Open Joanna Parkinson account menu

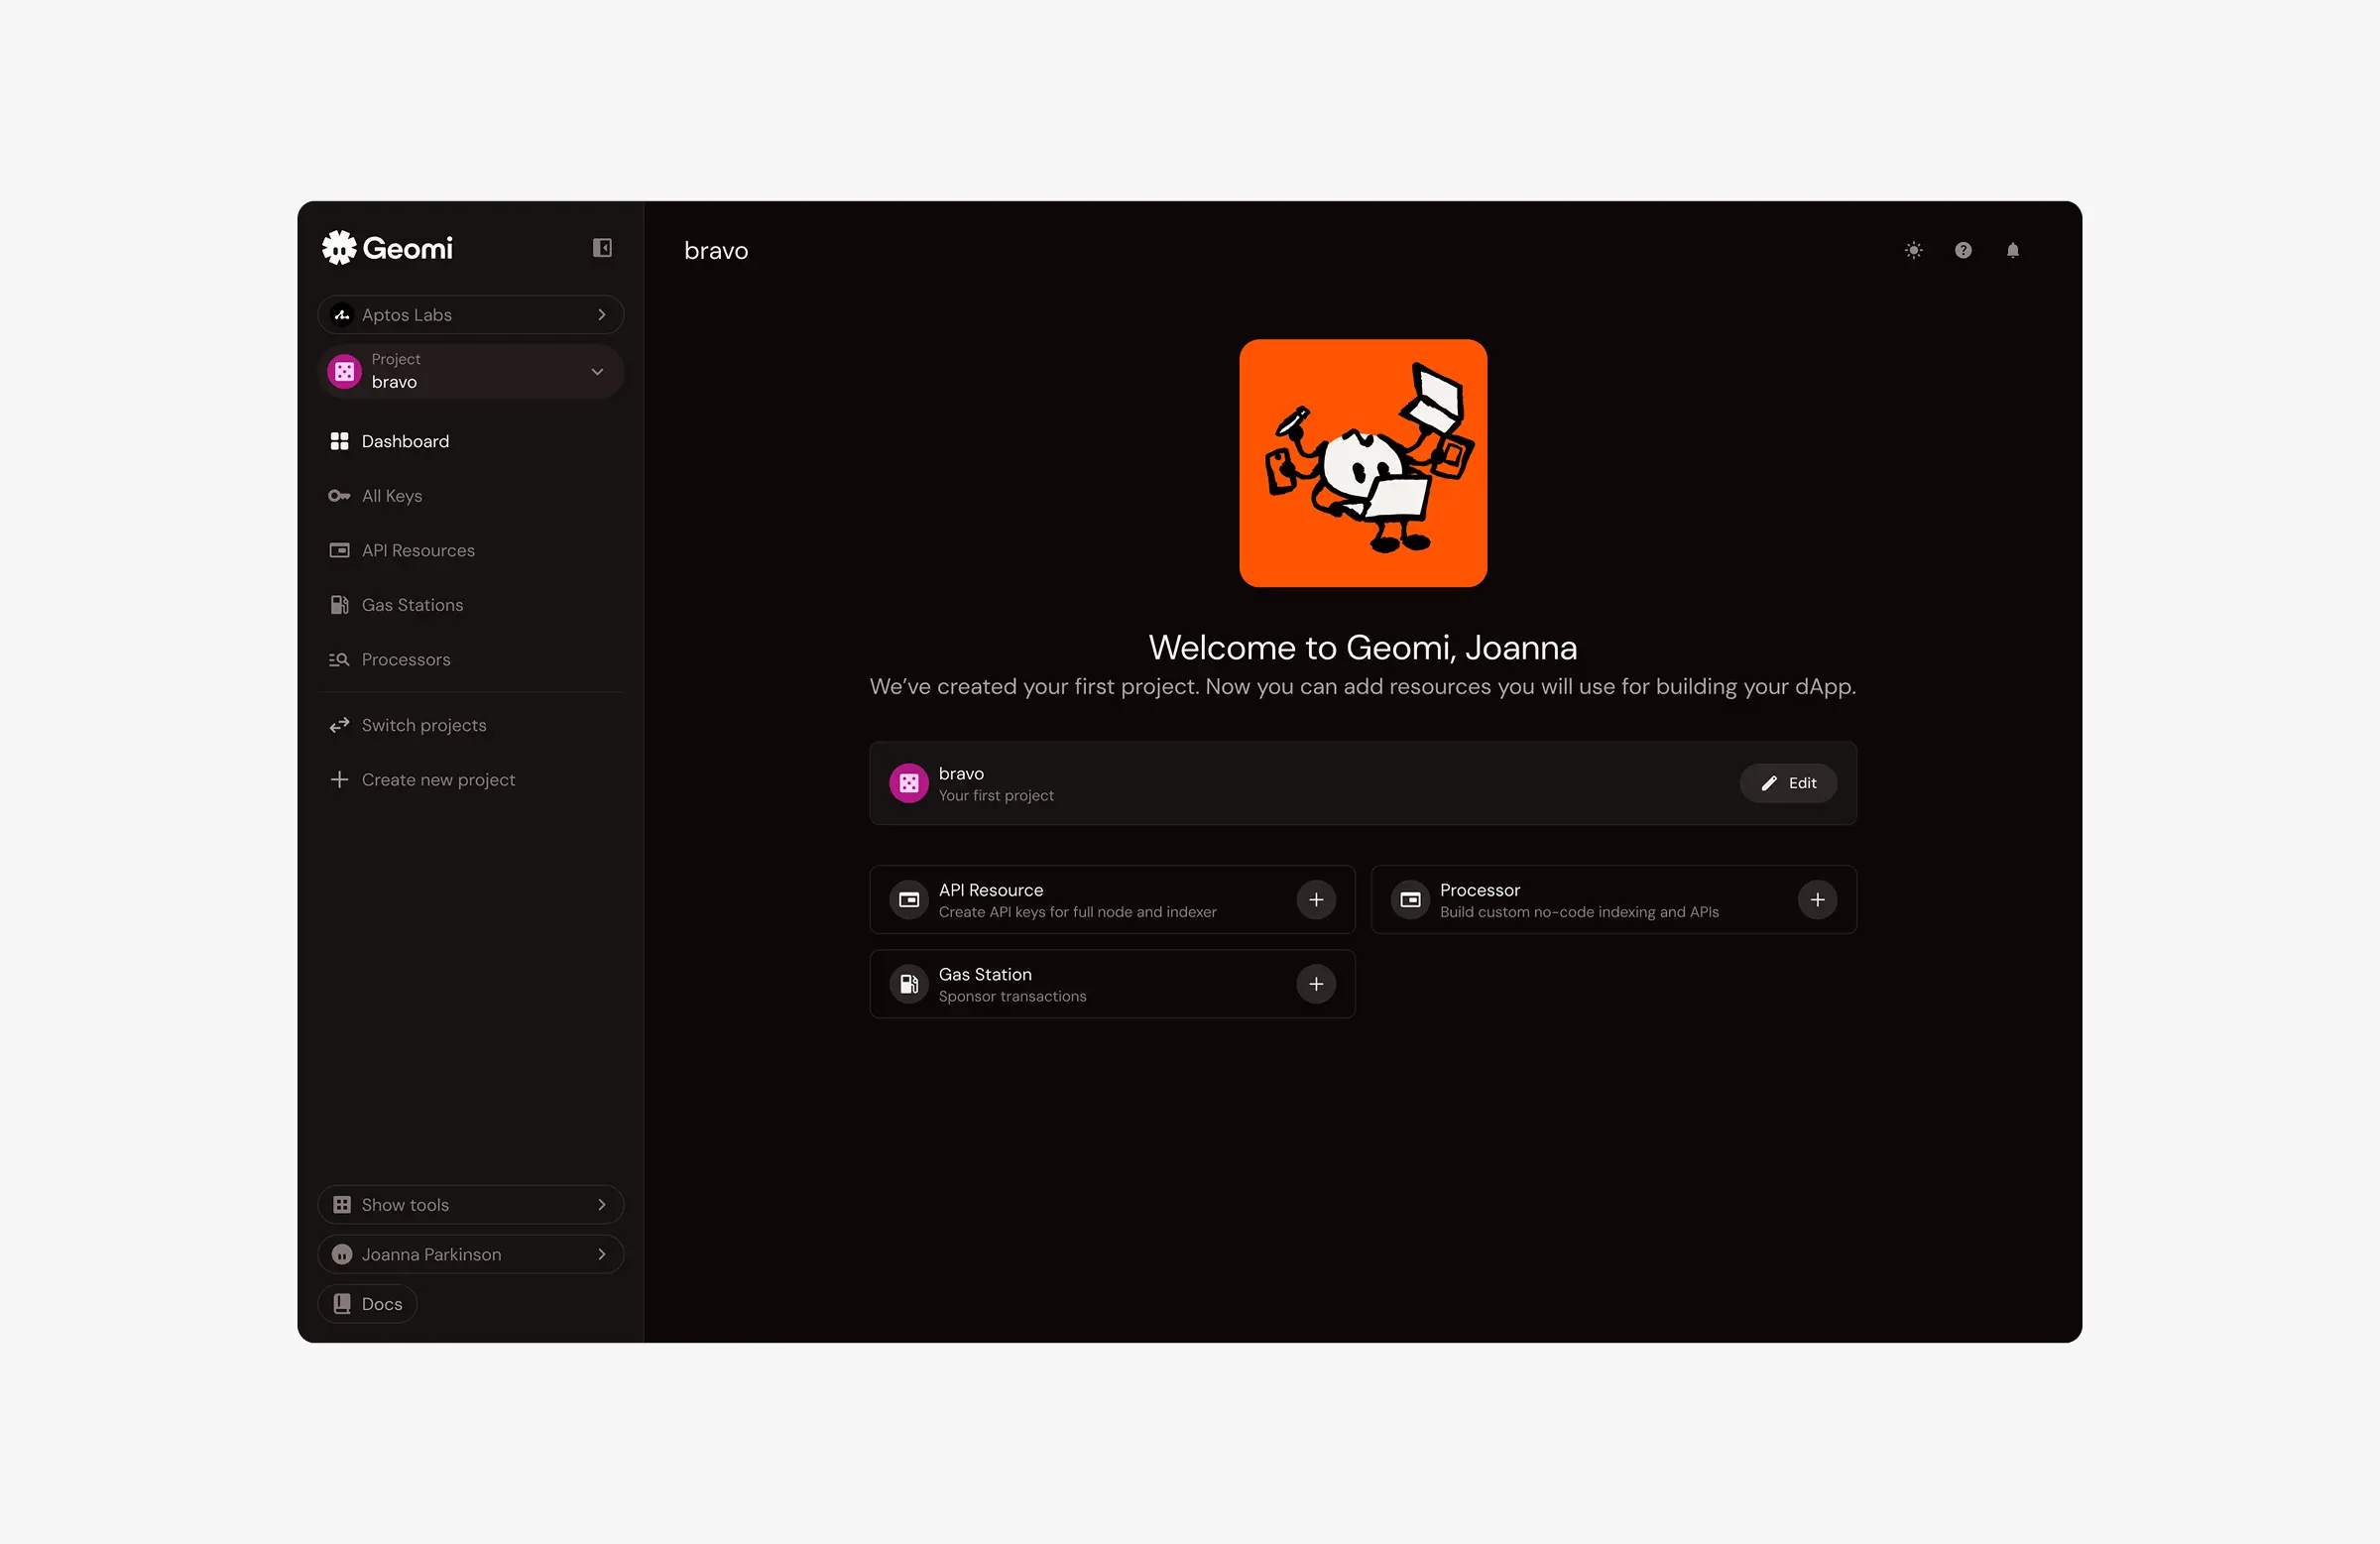(x=470, y=1254)
